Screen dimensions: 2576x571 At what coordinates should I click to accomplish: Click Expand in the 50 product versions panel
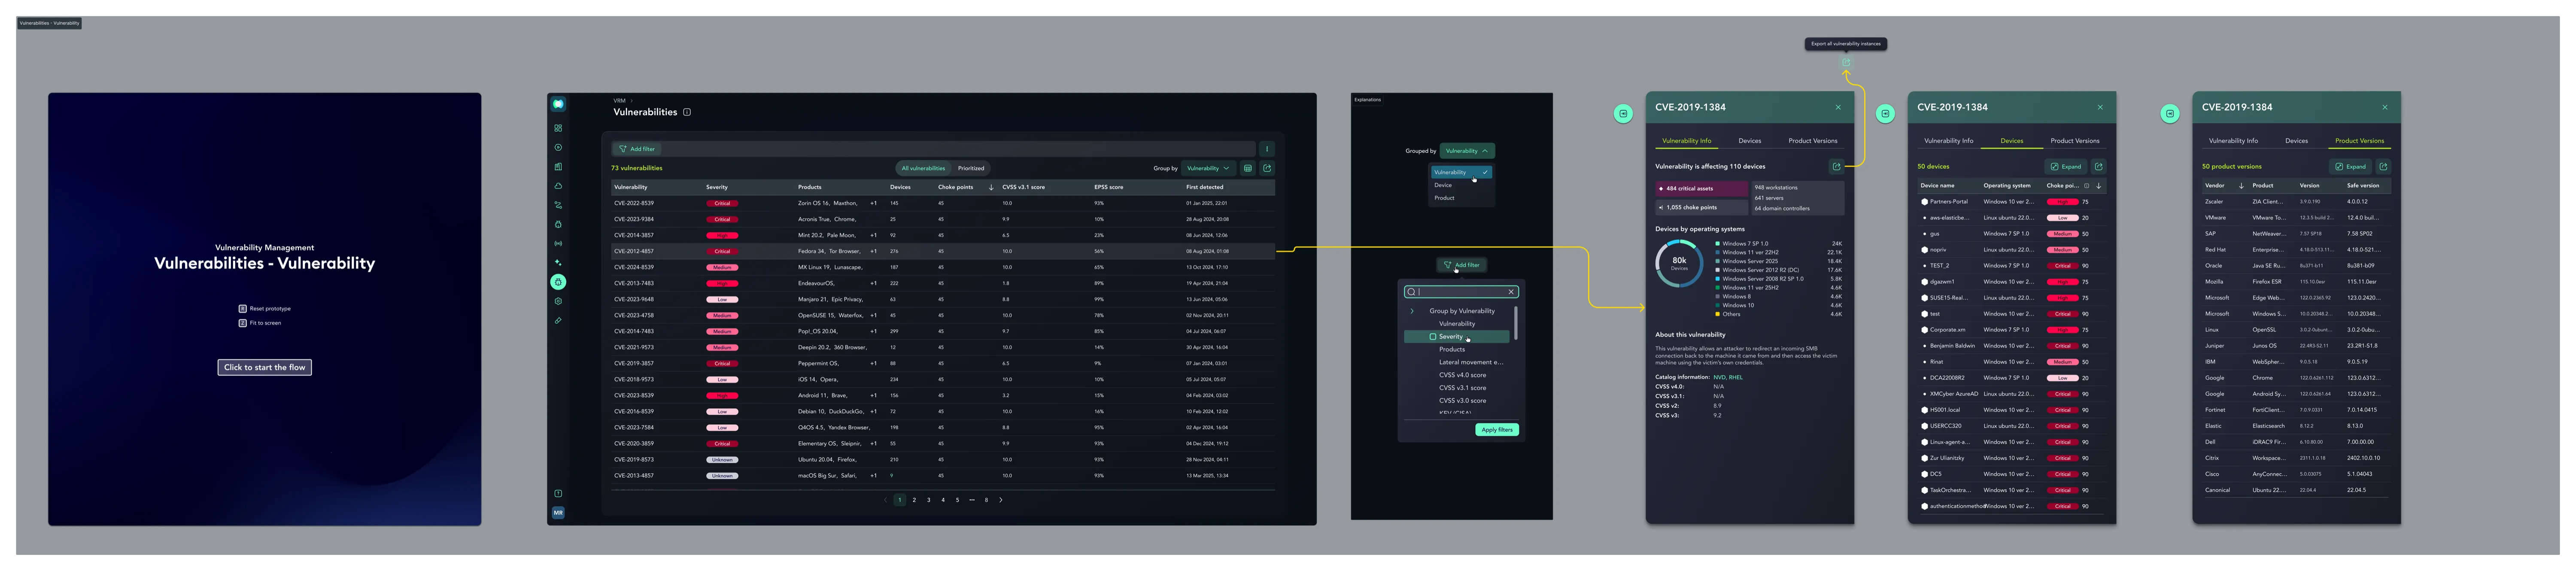(2350, 167)
